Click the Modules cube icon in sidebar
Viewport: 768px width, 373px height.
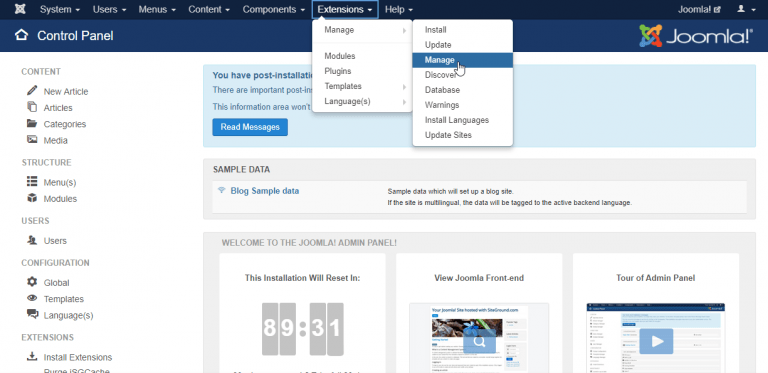coord(32,198)
